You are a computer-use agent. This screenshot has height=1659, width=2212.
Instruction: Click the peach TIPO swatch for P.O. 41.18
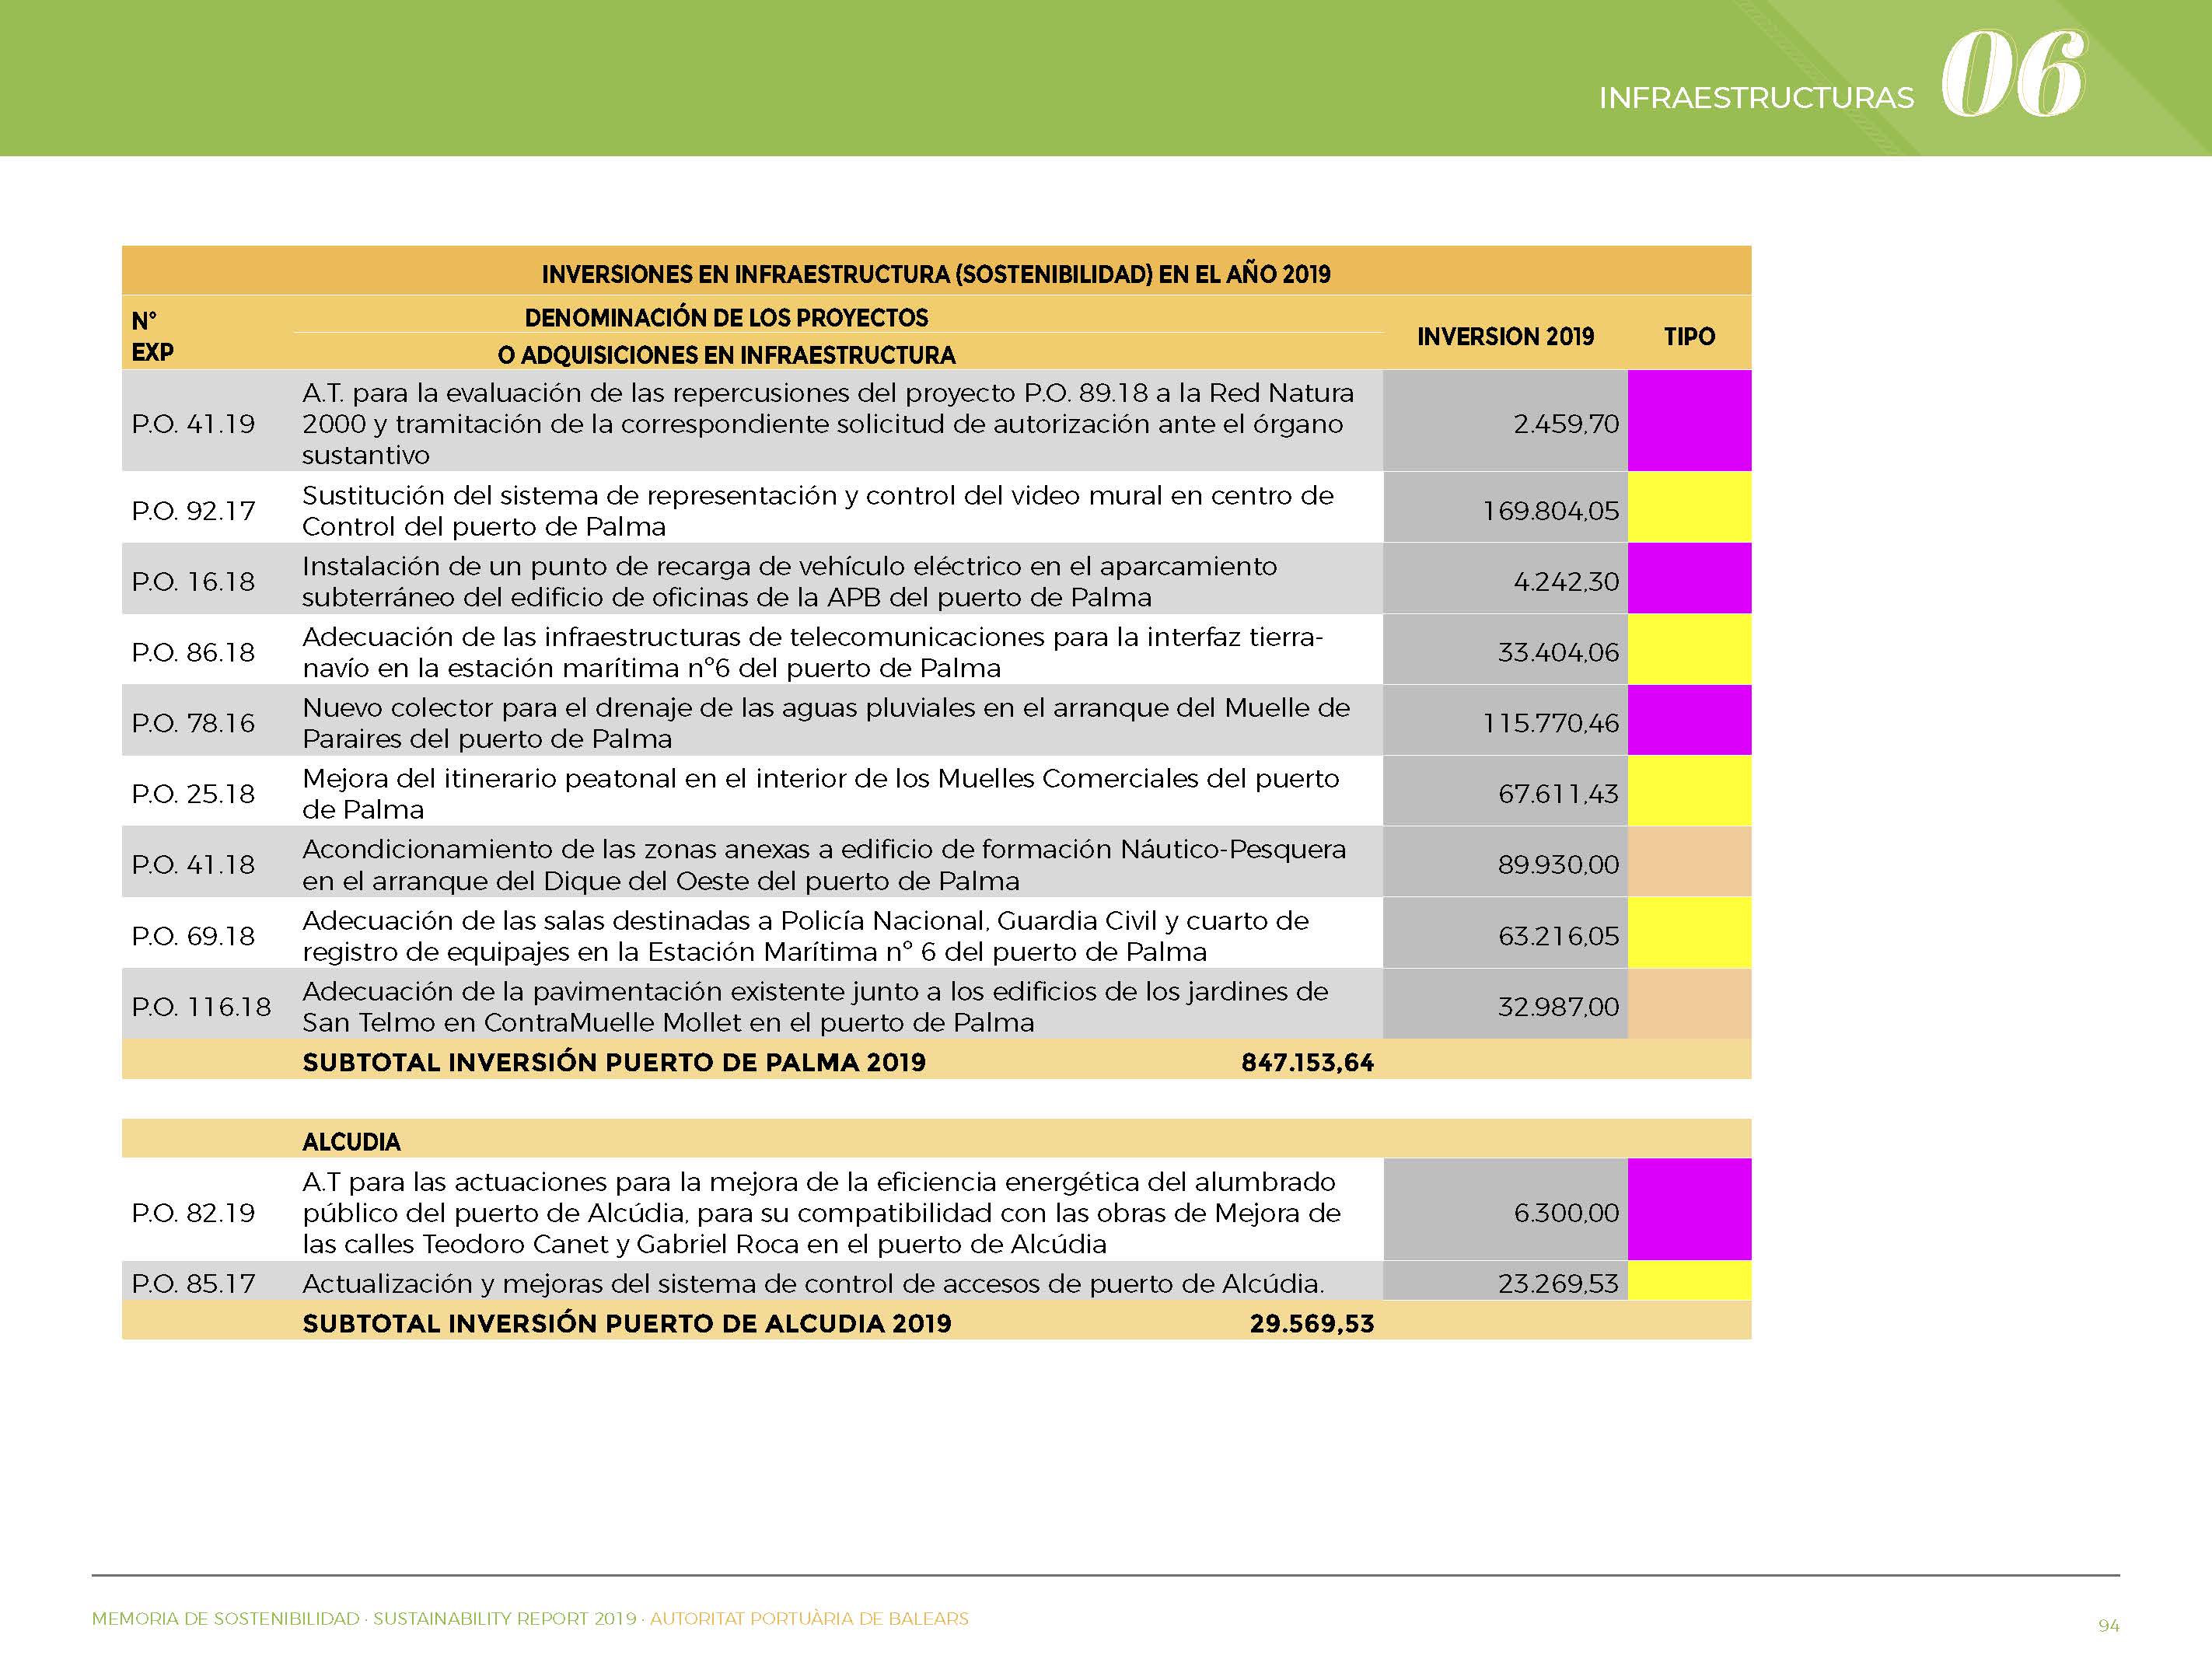click(x=1689, y=862)
